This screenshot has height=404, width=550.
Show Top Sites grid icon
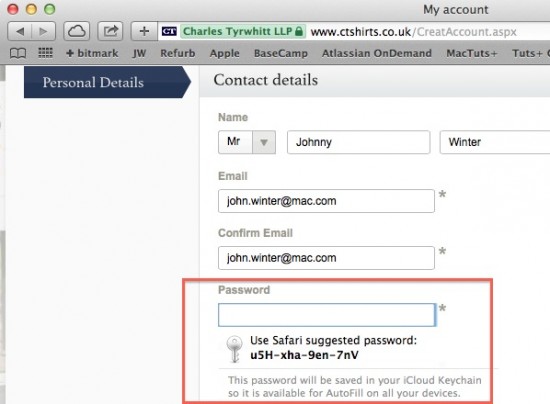45,53
